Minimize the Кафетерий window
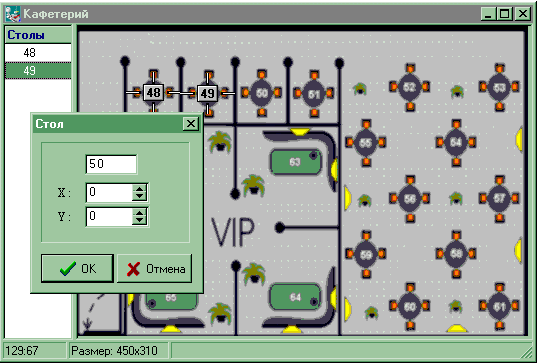 click(488, 14)
